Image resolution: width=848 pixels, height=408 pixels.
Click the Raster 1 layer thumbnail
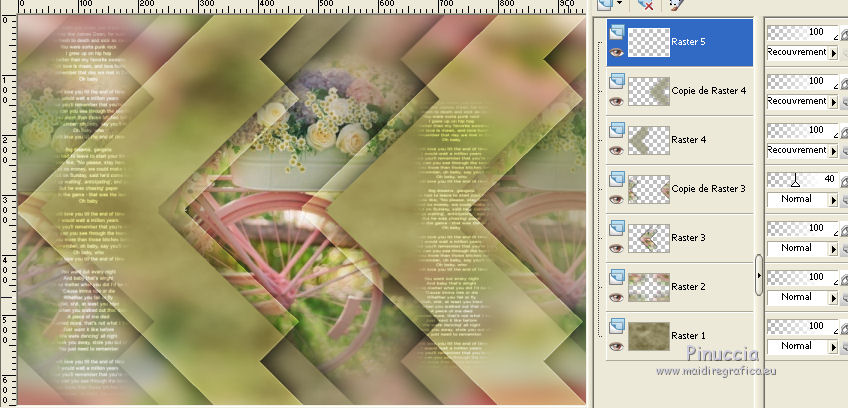pos(649,336)
